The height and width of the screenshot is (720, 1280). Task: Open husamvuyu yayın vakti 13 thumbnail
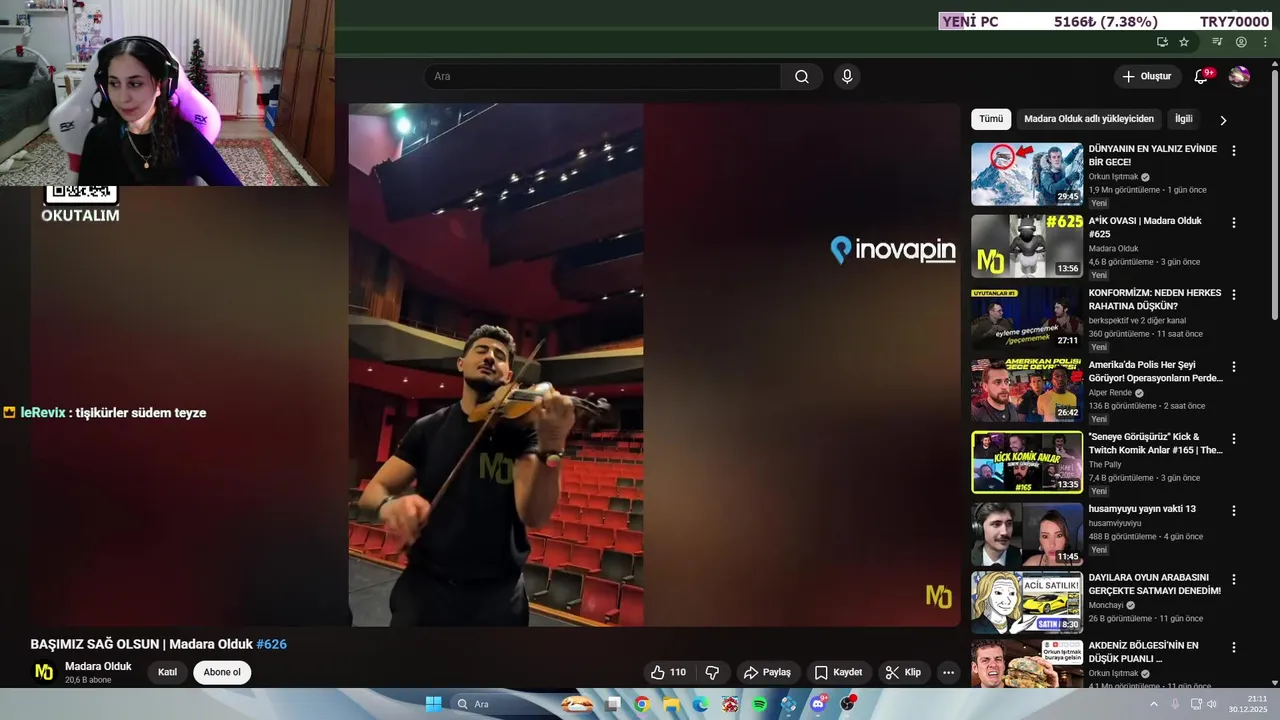pyautogui.click(x=1027, y=534)
